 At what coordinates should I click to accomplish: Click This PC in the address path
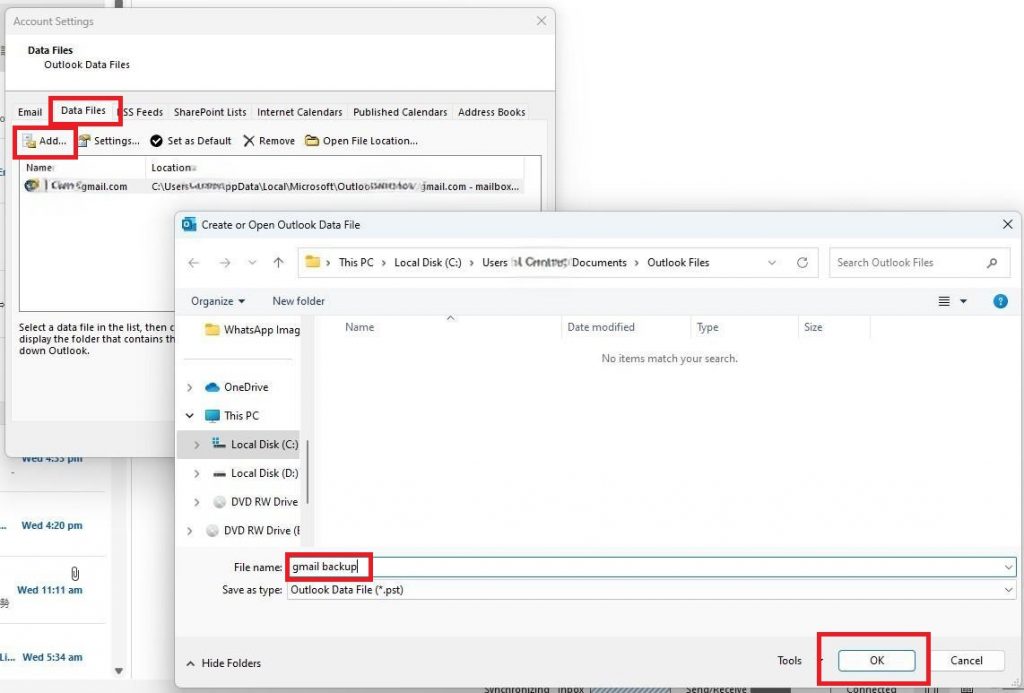point(356,263)
